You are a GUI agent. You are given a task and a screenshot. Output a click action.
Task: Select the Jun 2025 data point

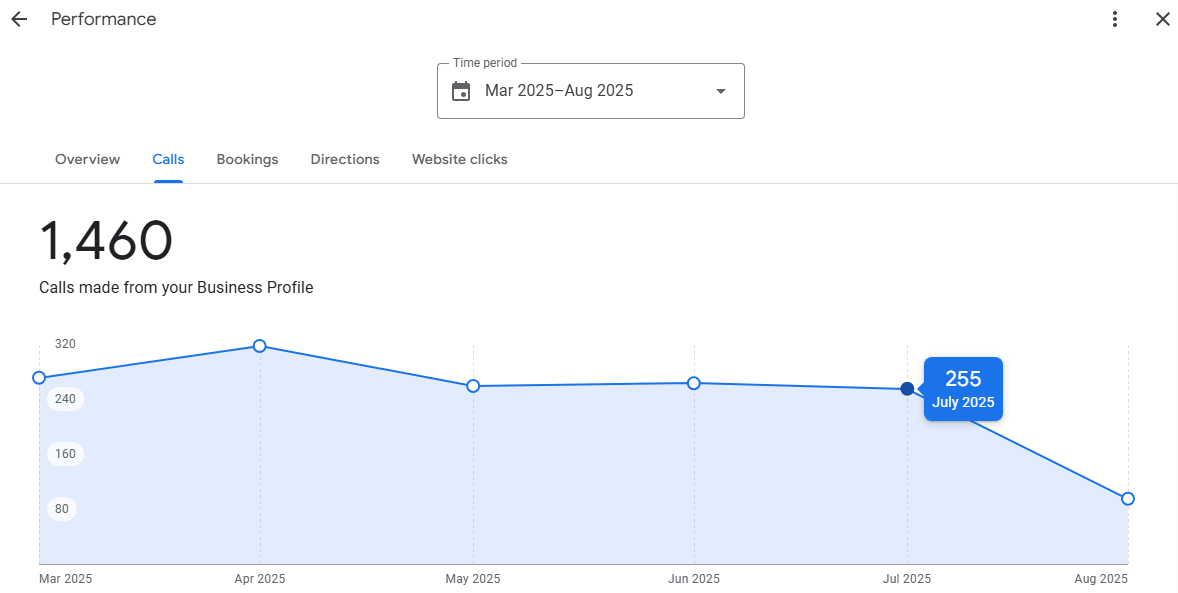pyautogui.click(x=694, y=383)
